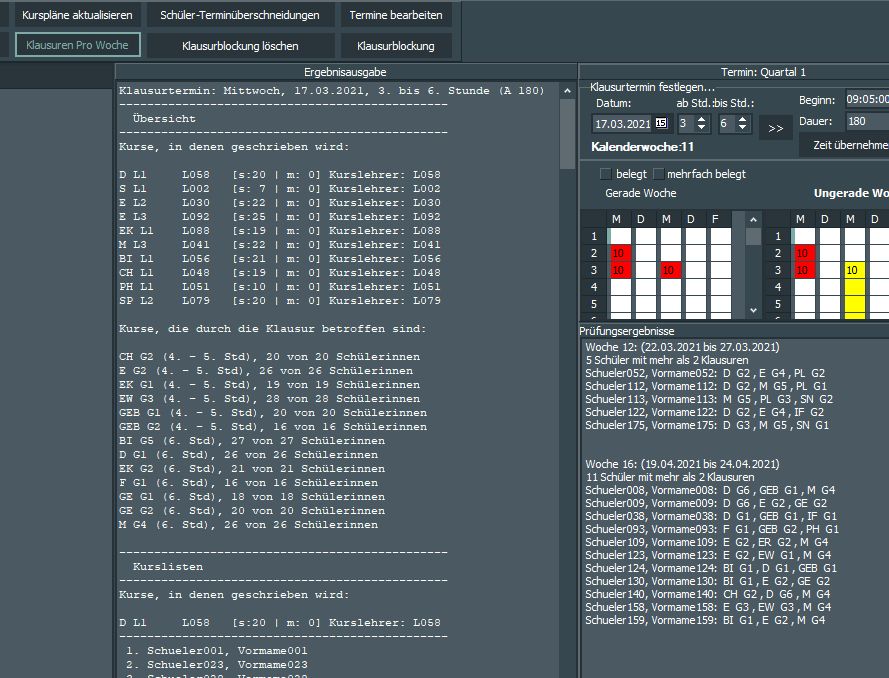Click 'Kurspläne aktualisieren' button

coord(77,15)
